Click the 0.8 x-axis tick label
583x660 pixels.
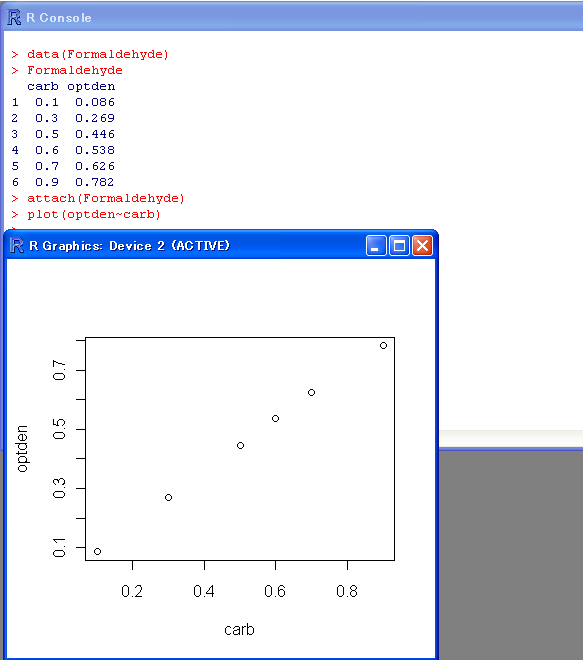347,591
